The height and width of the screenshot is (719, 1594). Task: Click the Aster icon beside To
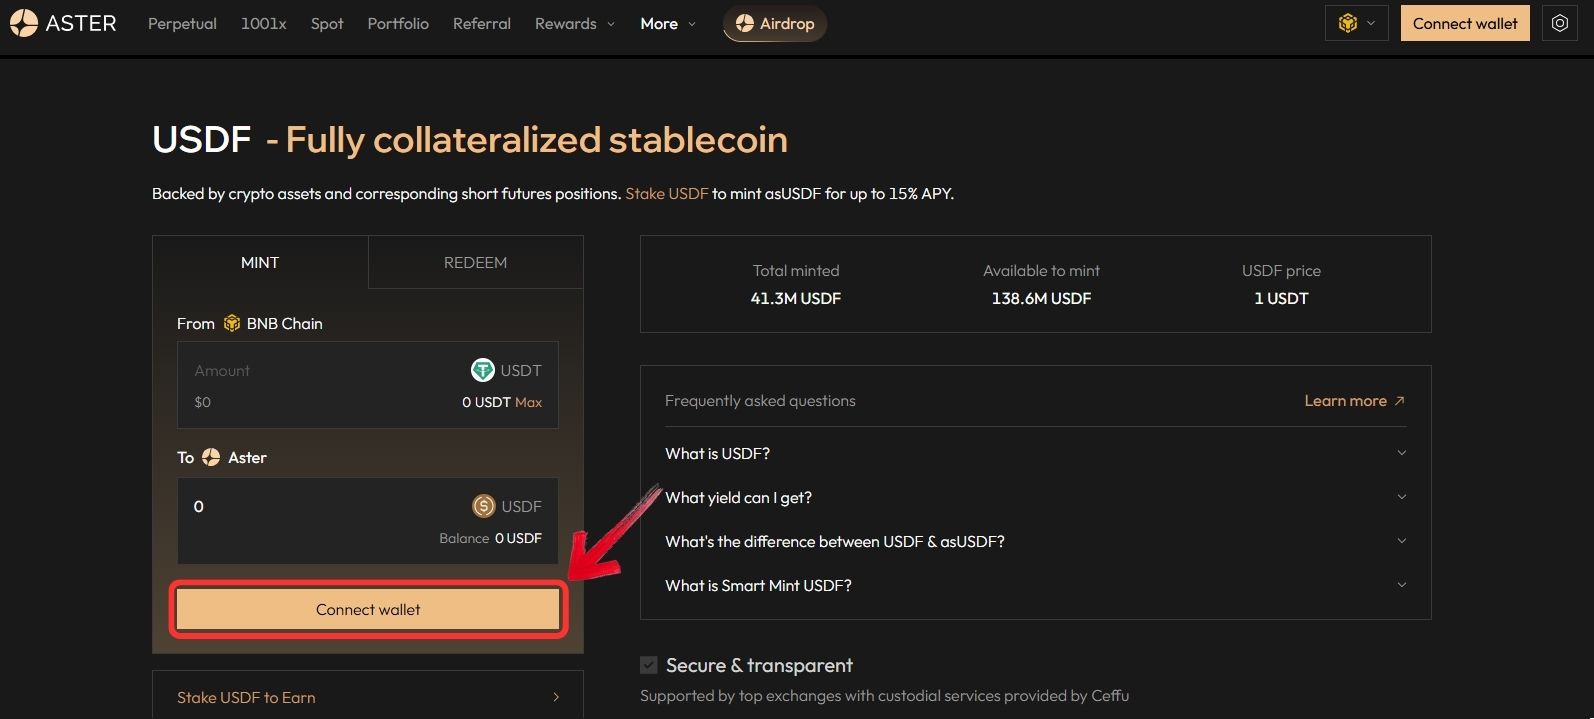point(211,457)
